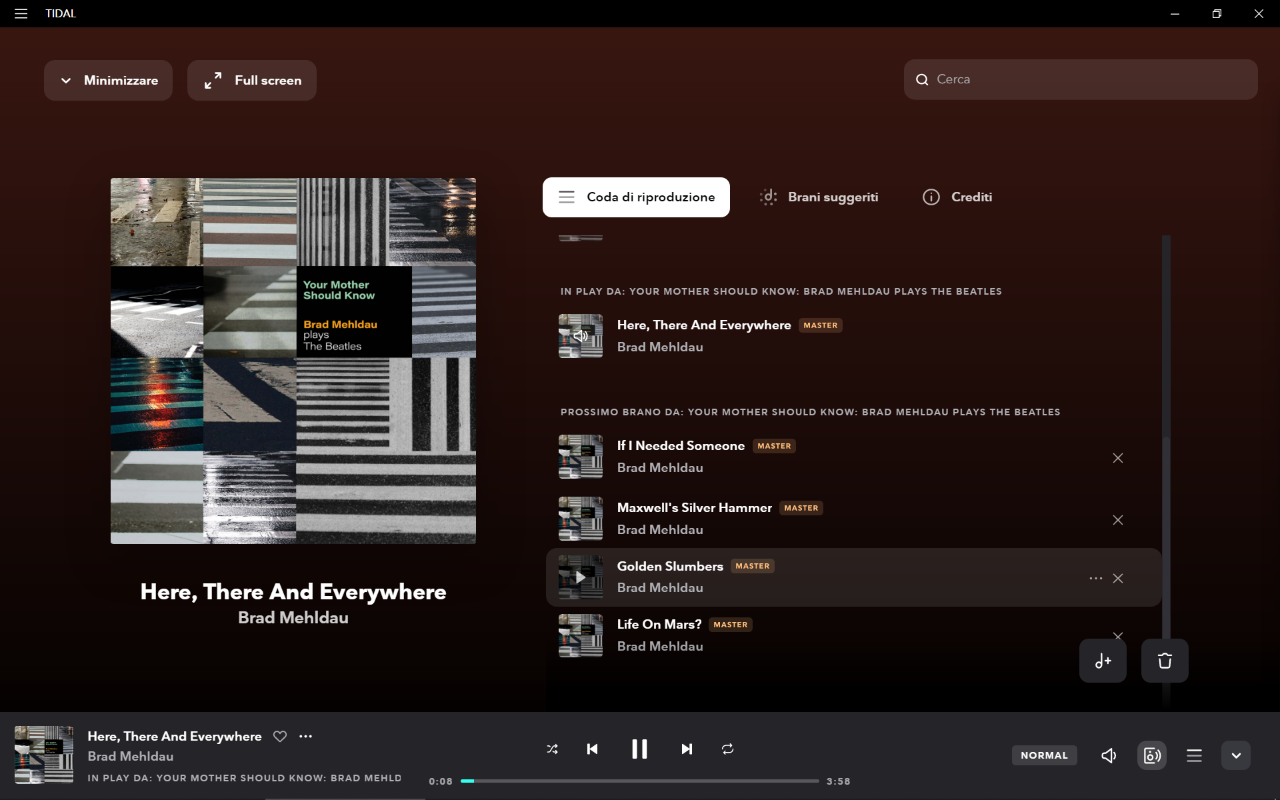Screen dimensions: 1280x800
Task: Open the Crediti tab
Action: tap(957, 197)
